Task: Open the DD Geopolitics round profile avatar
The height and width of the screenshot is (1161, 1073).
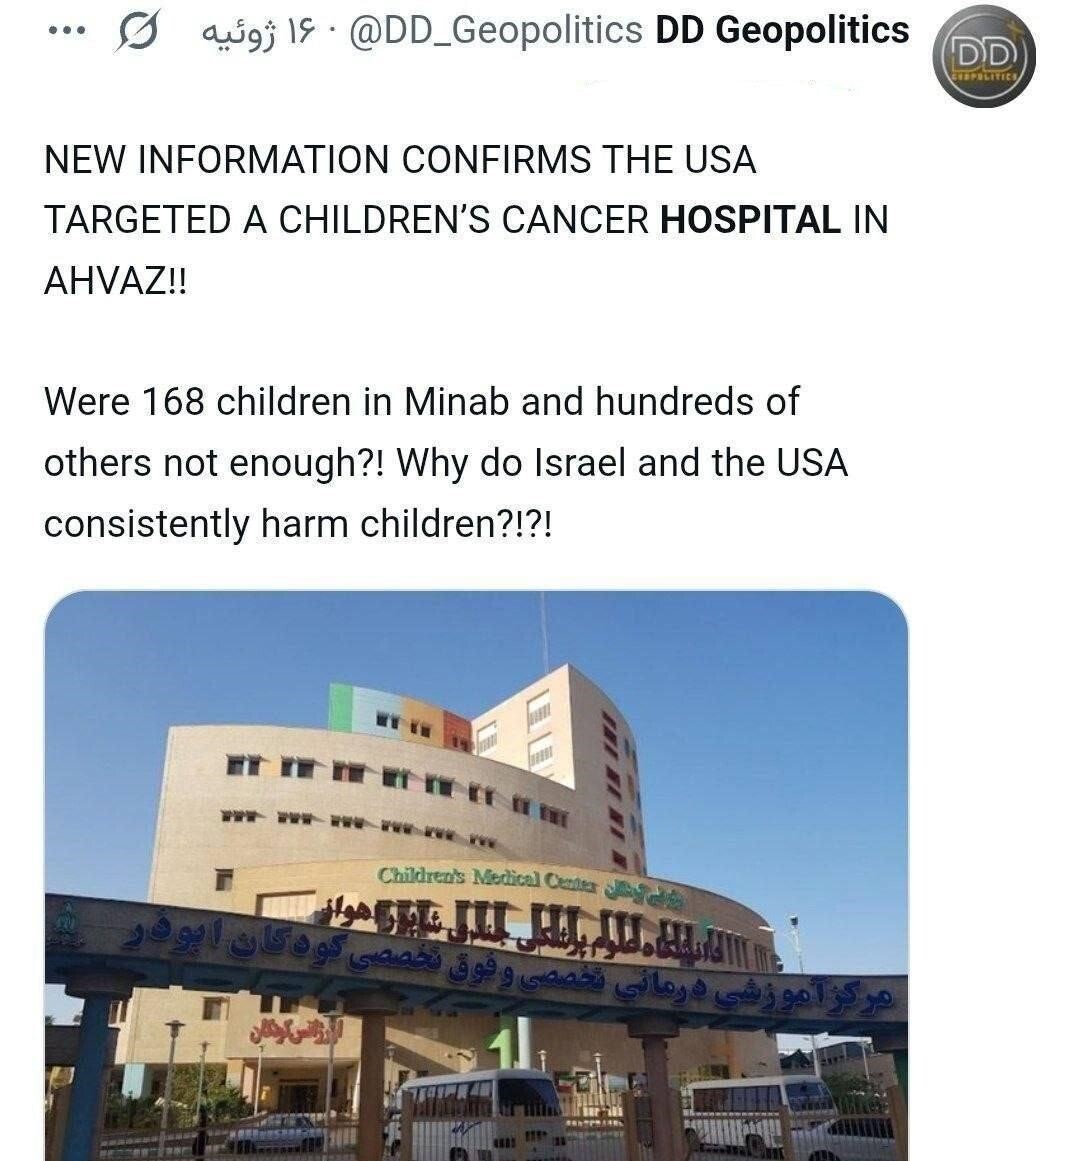Action: pos(984,56)
